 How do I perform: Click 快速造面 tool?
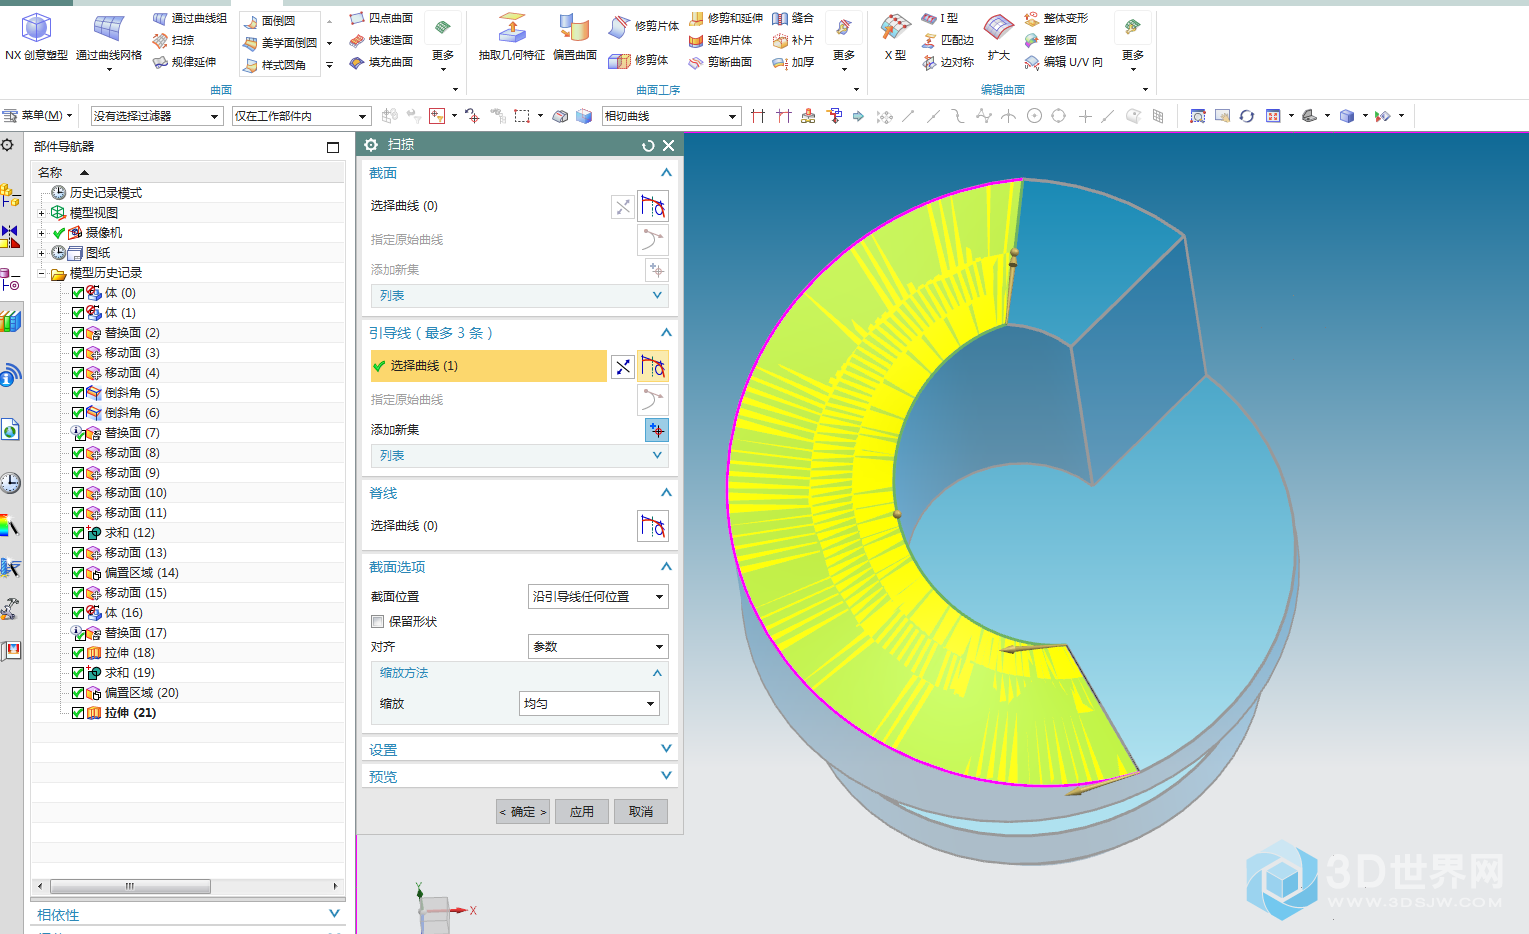point(381,40)
